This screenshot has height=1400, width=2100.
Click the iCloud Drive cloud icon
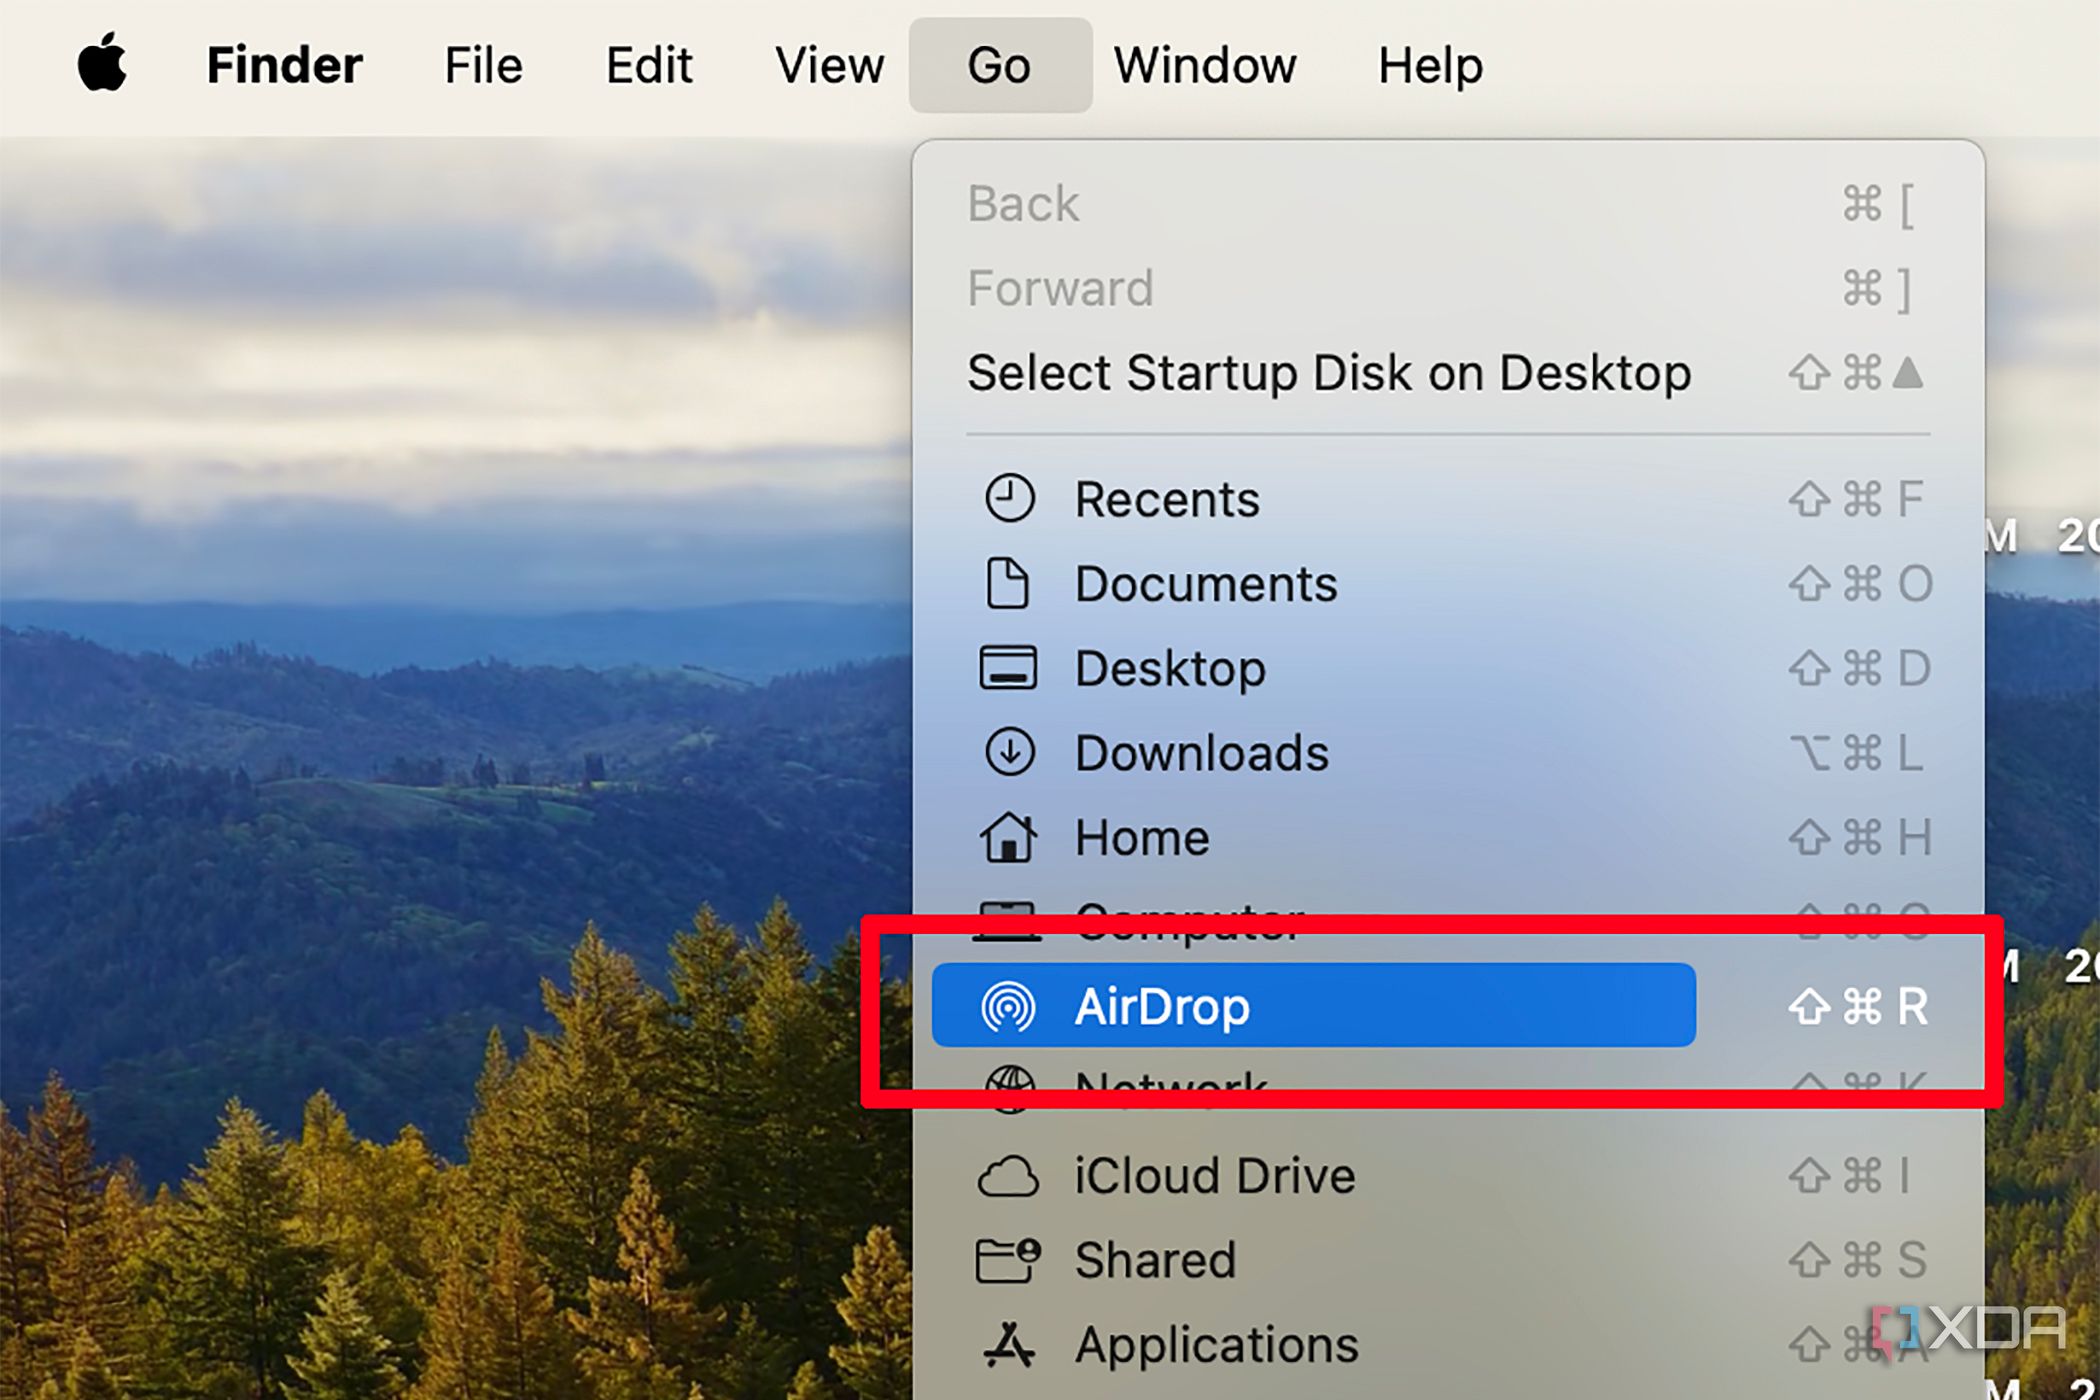1008,1176
